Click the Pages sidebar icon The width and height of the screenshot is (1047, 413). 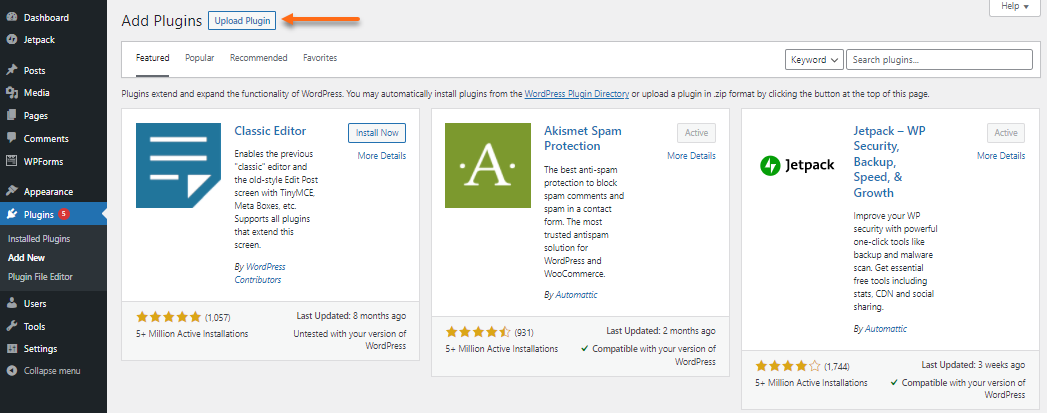(x=11, y=115)
